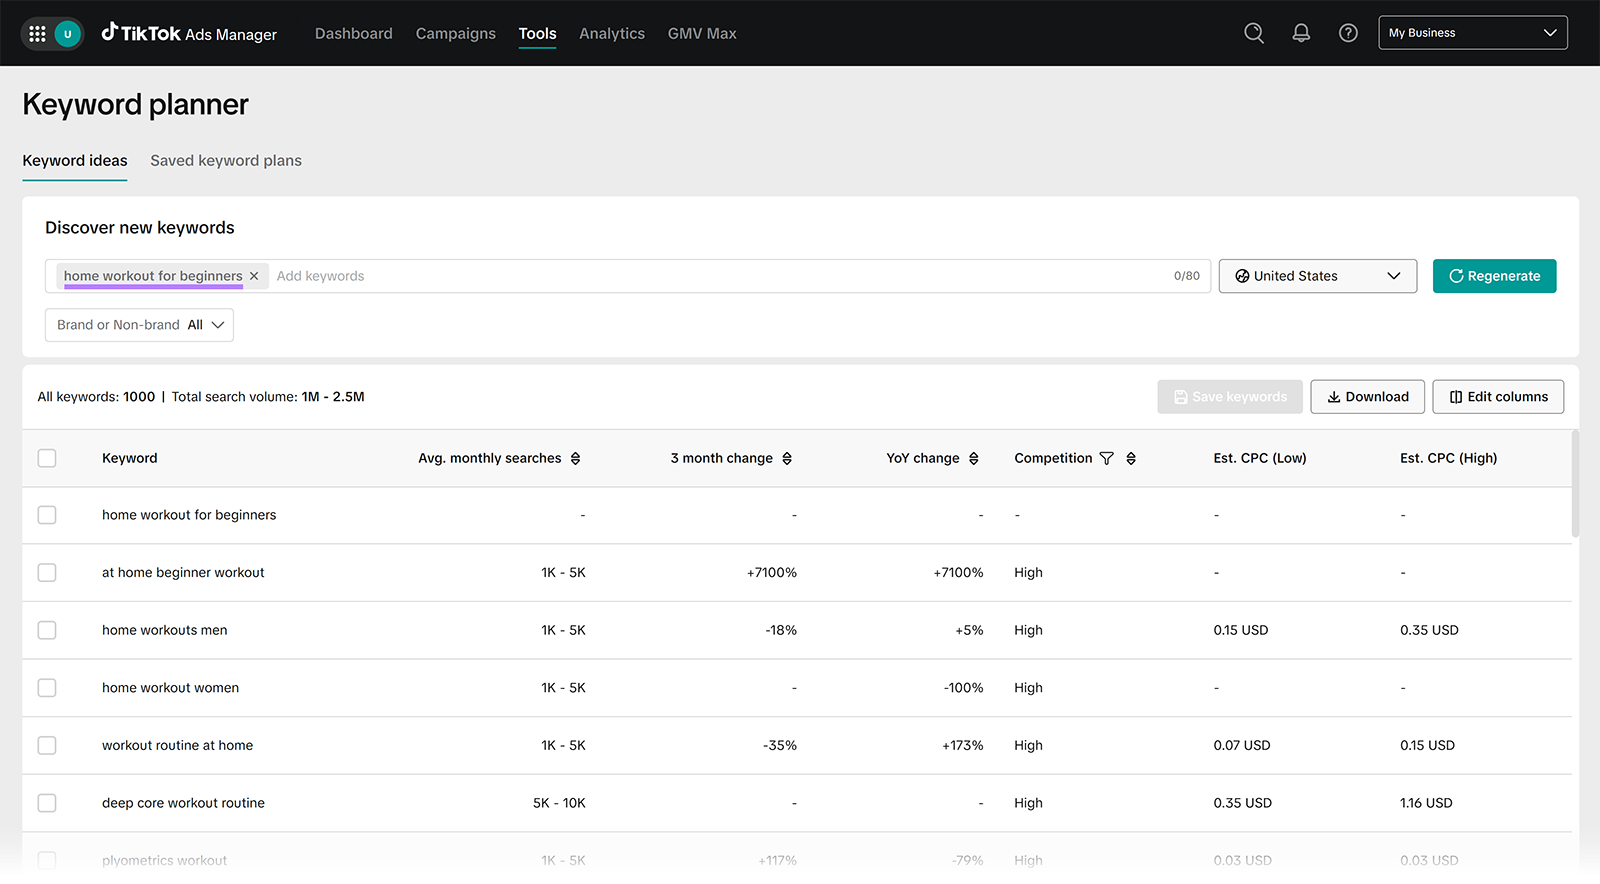The width and height of the screenshot is (1600, 884).
Task: Click keyword 'at home beginner workout'
Action: pyautogui.click(x=183, y=573)
